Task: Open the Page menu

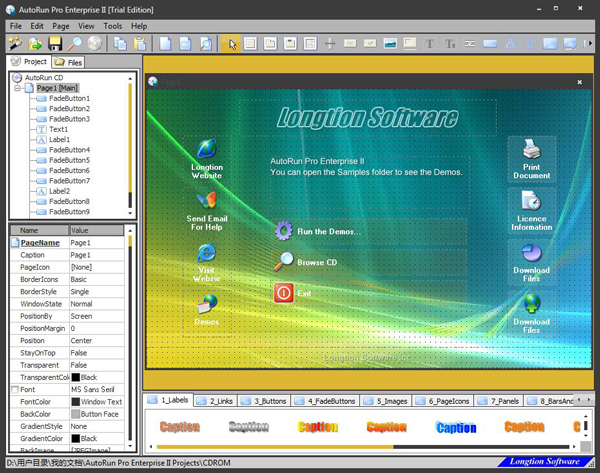Action: pos(61,26)
